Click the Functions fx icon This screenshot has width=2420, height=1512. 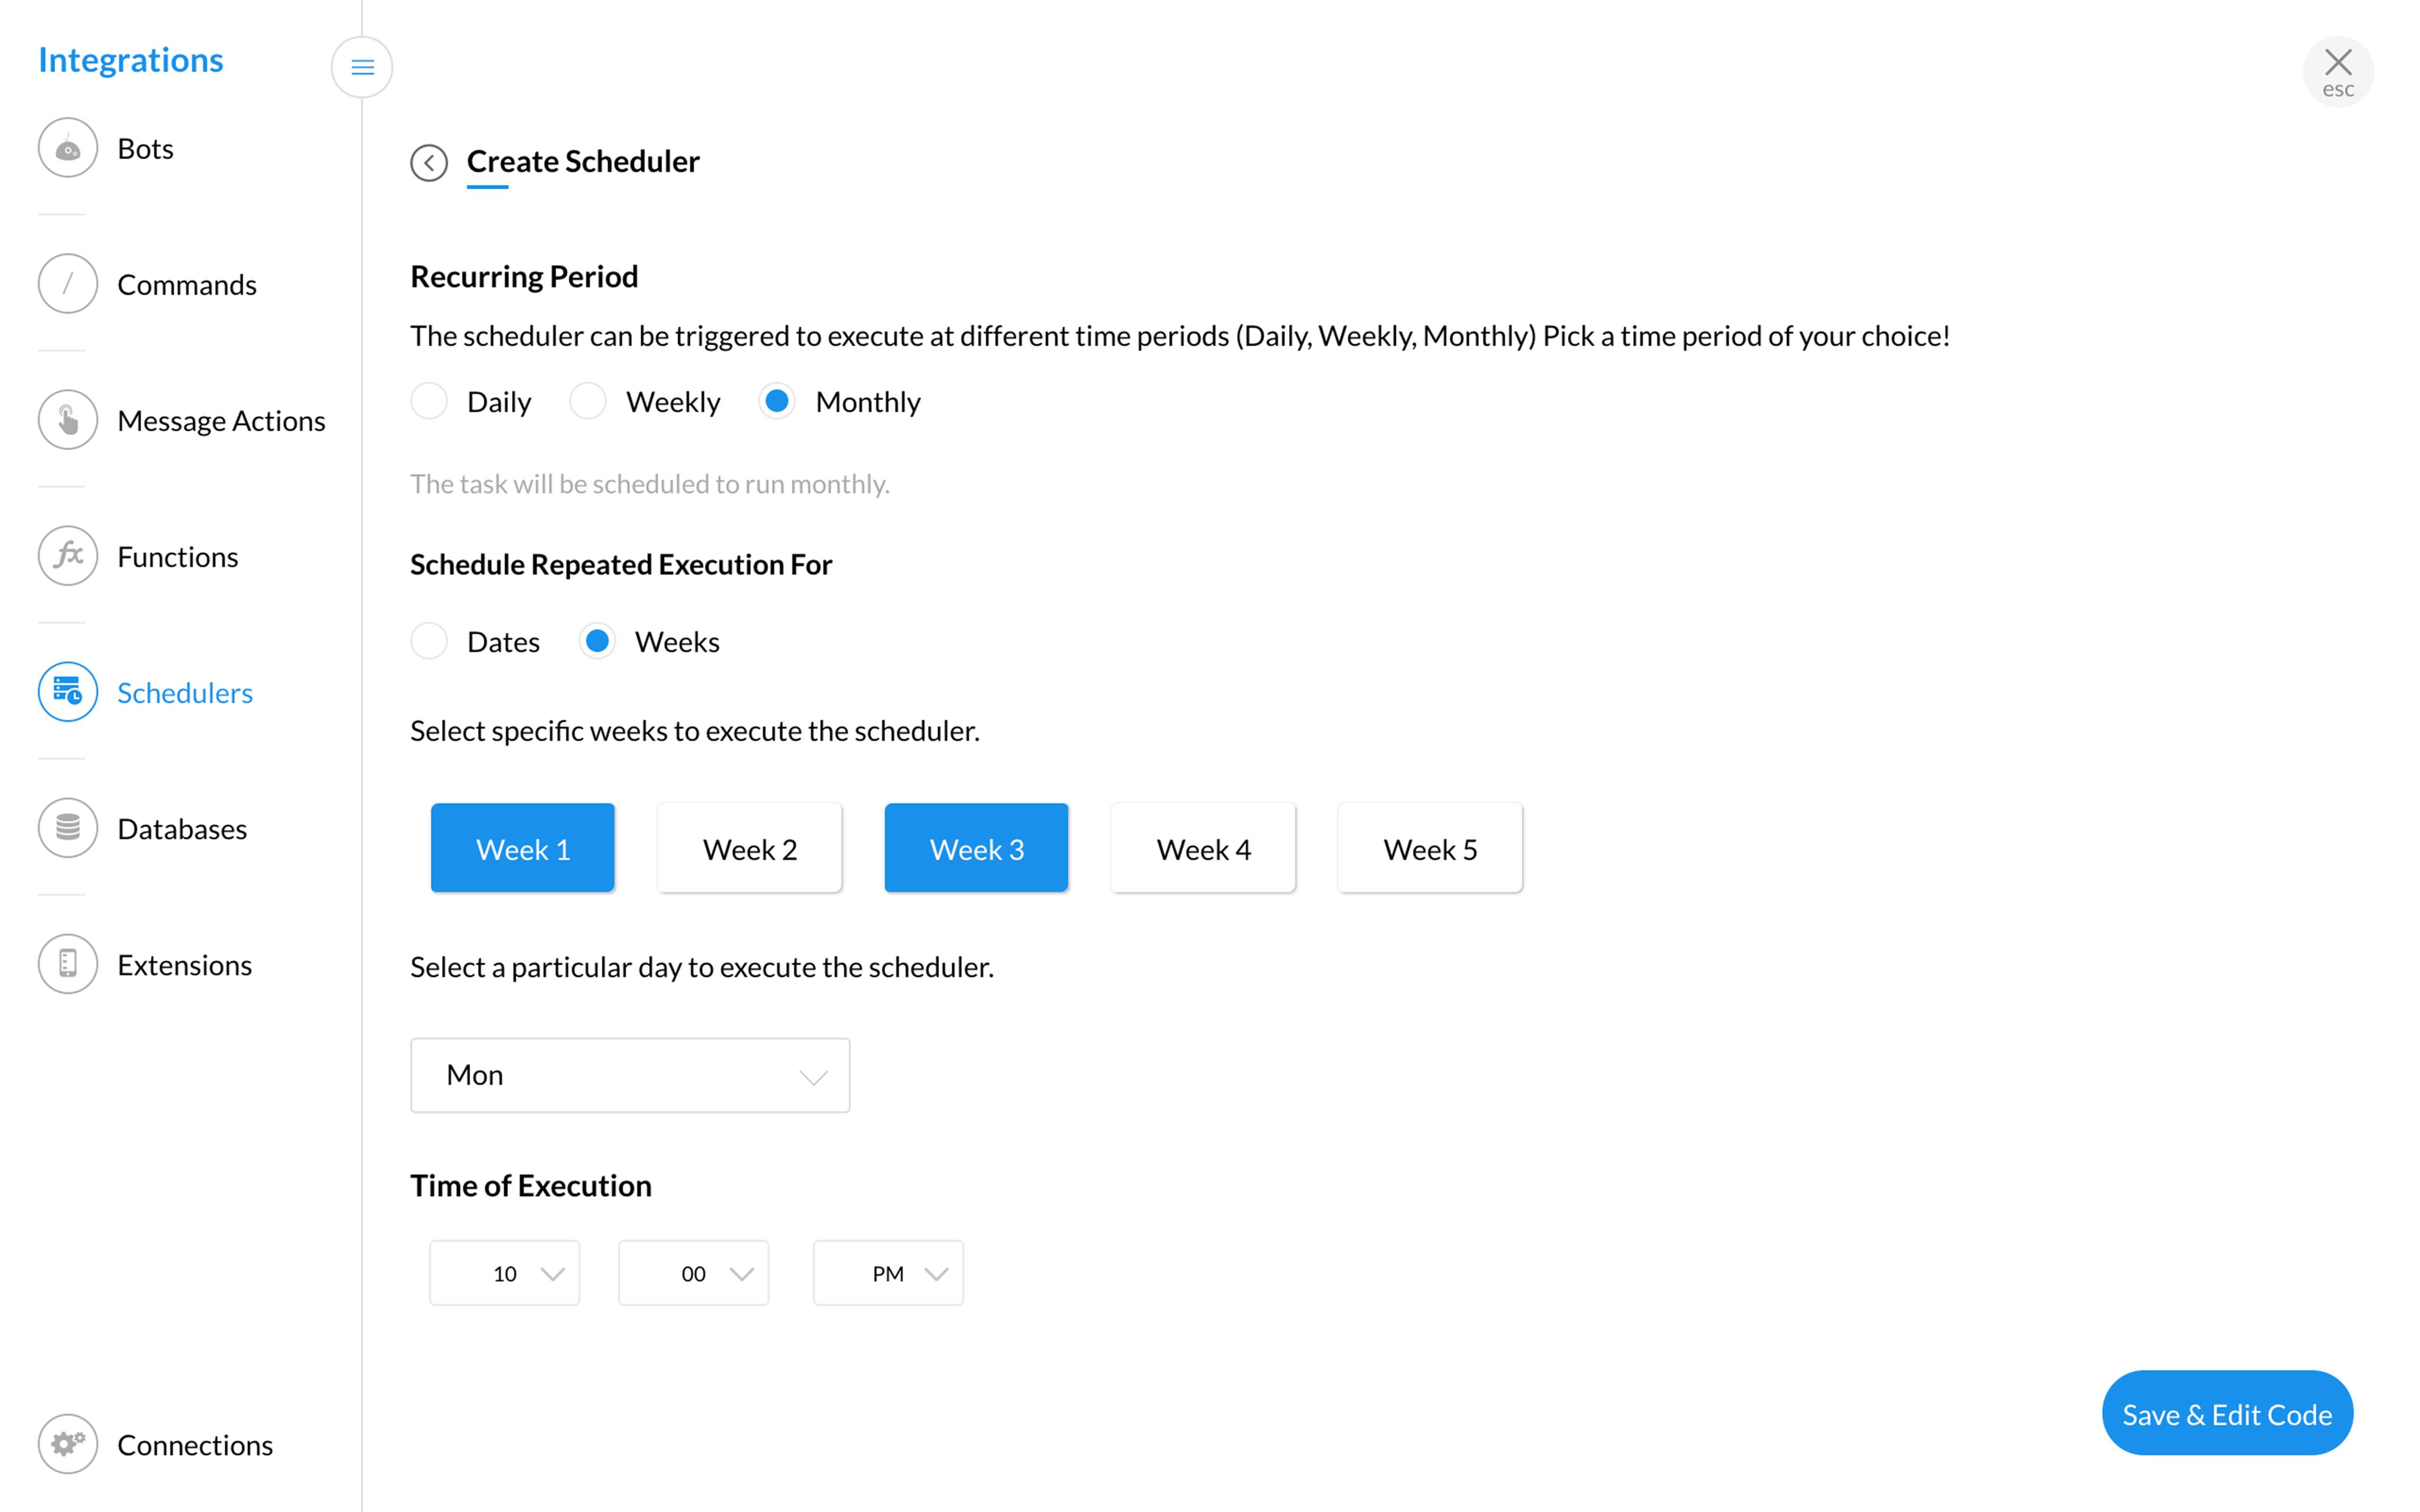click(67, 555)
